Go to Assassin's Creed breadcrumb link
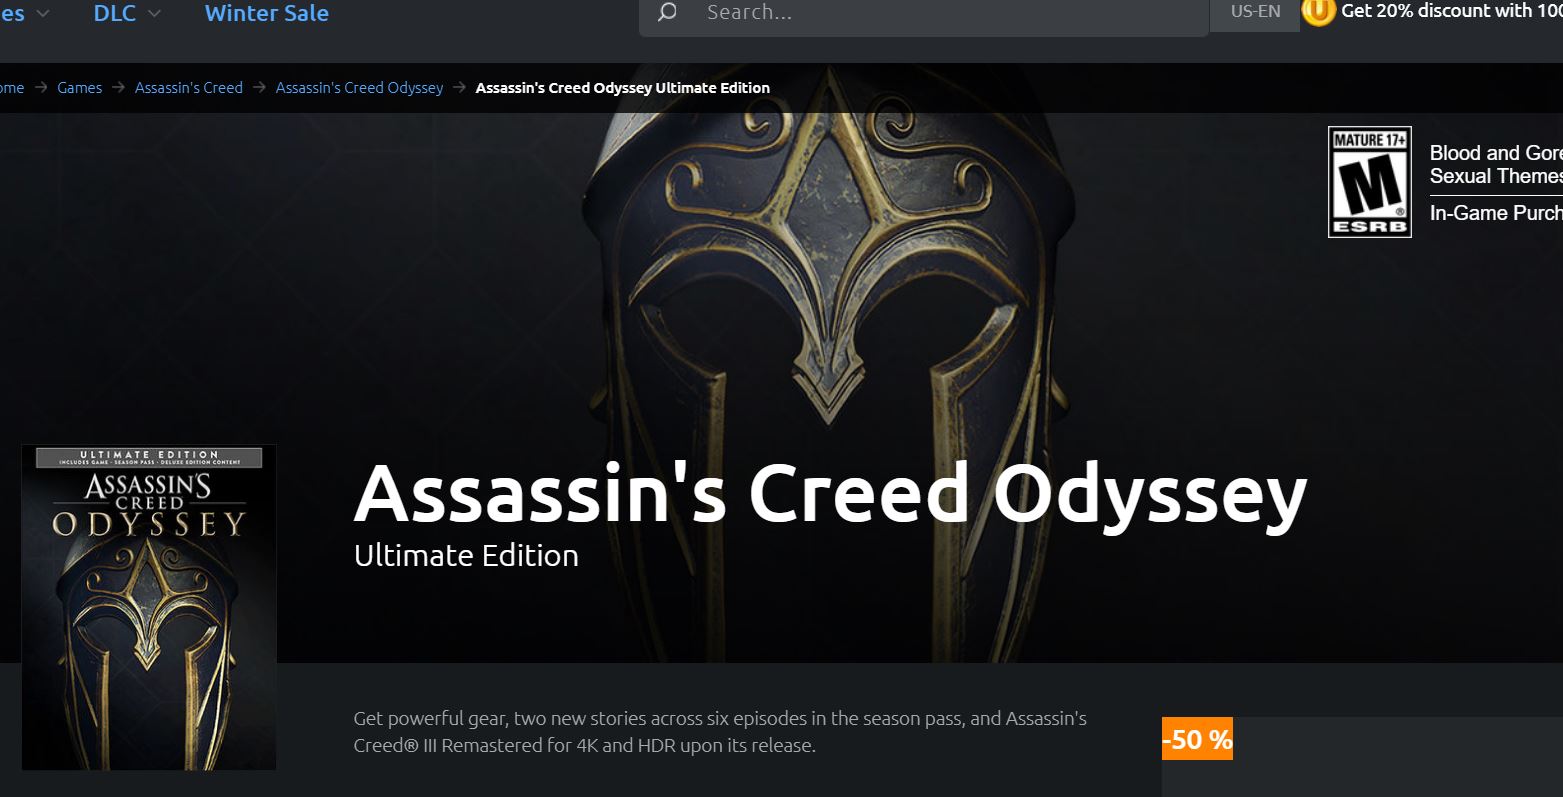Image resolution: width=1563 pixels, height=797 pixels. [189, 88]
